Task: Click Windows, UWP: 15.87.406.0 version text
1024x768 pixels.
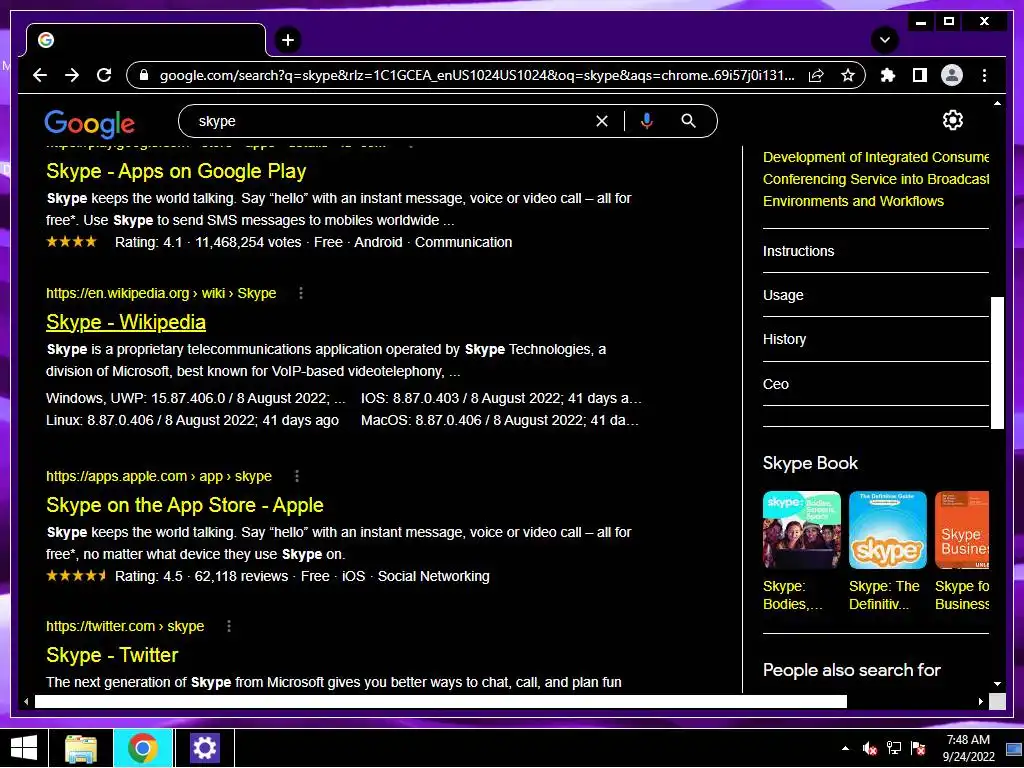Action: pos(196,398)
